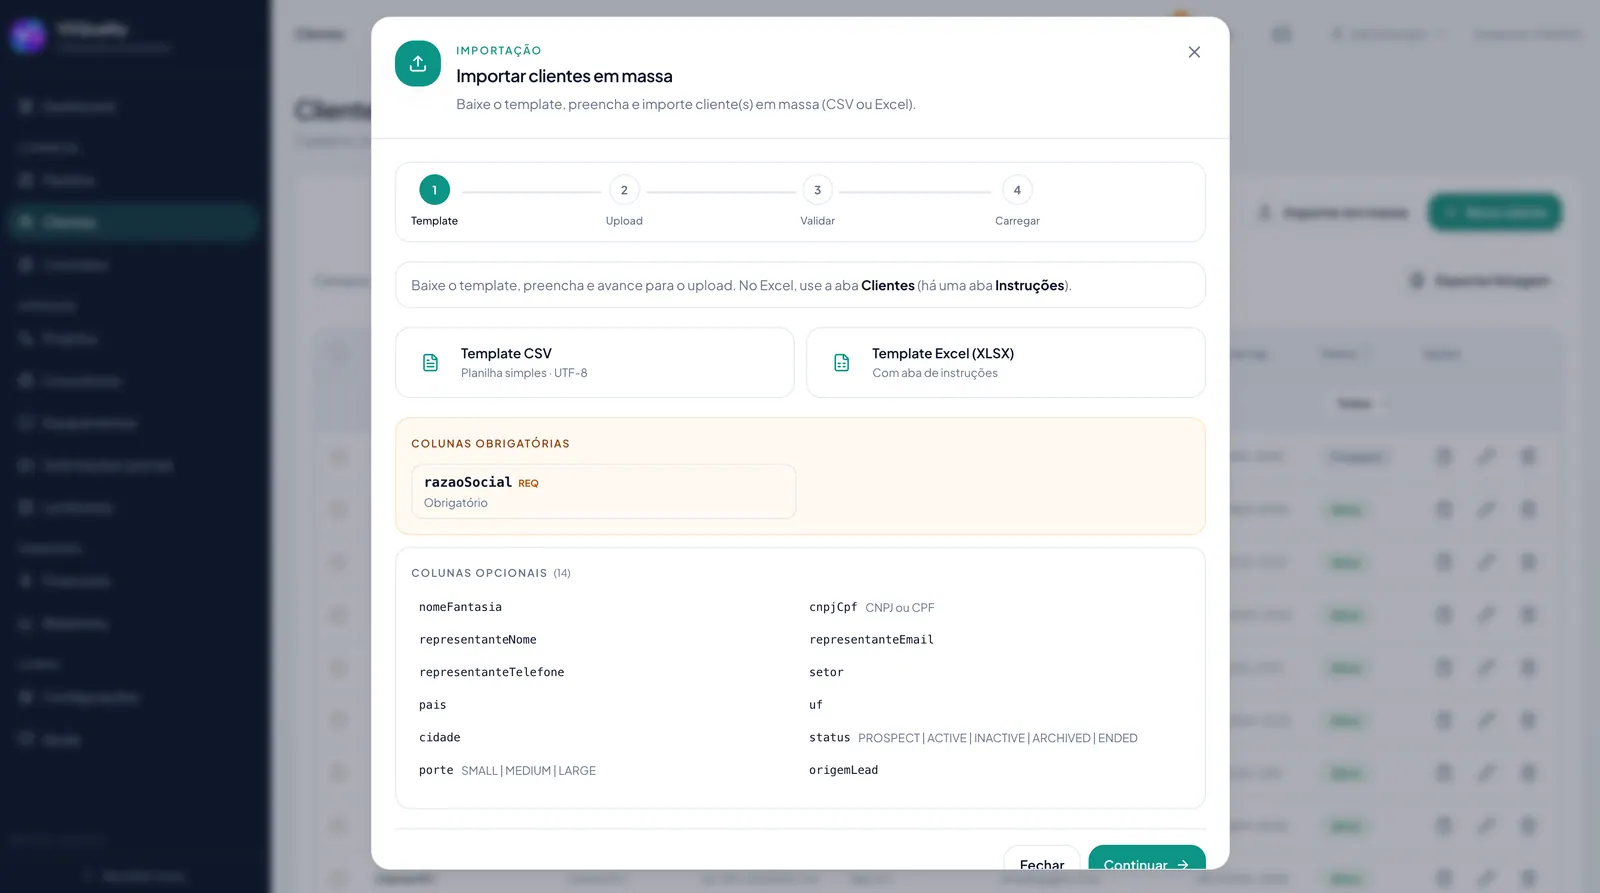1600x893 pixels.
Task: Select step 2 Upload circle
Action: point(624,190)
